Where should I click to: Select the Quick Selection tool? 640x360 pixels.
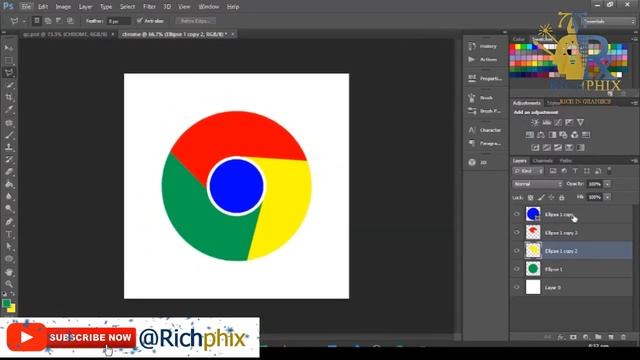pos(9,85)
